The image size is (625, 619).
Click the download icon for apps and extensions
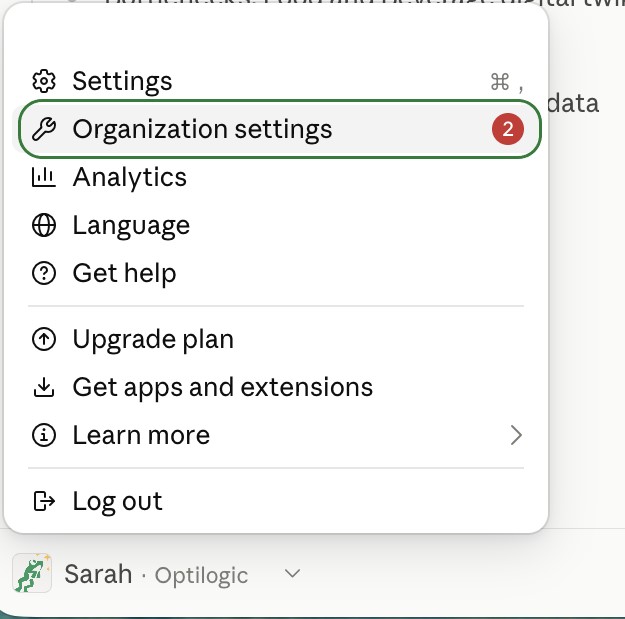click(x=44, y=387)
